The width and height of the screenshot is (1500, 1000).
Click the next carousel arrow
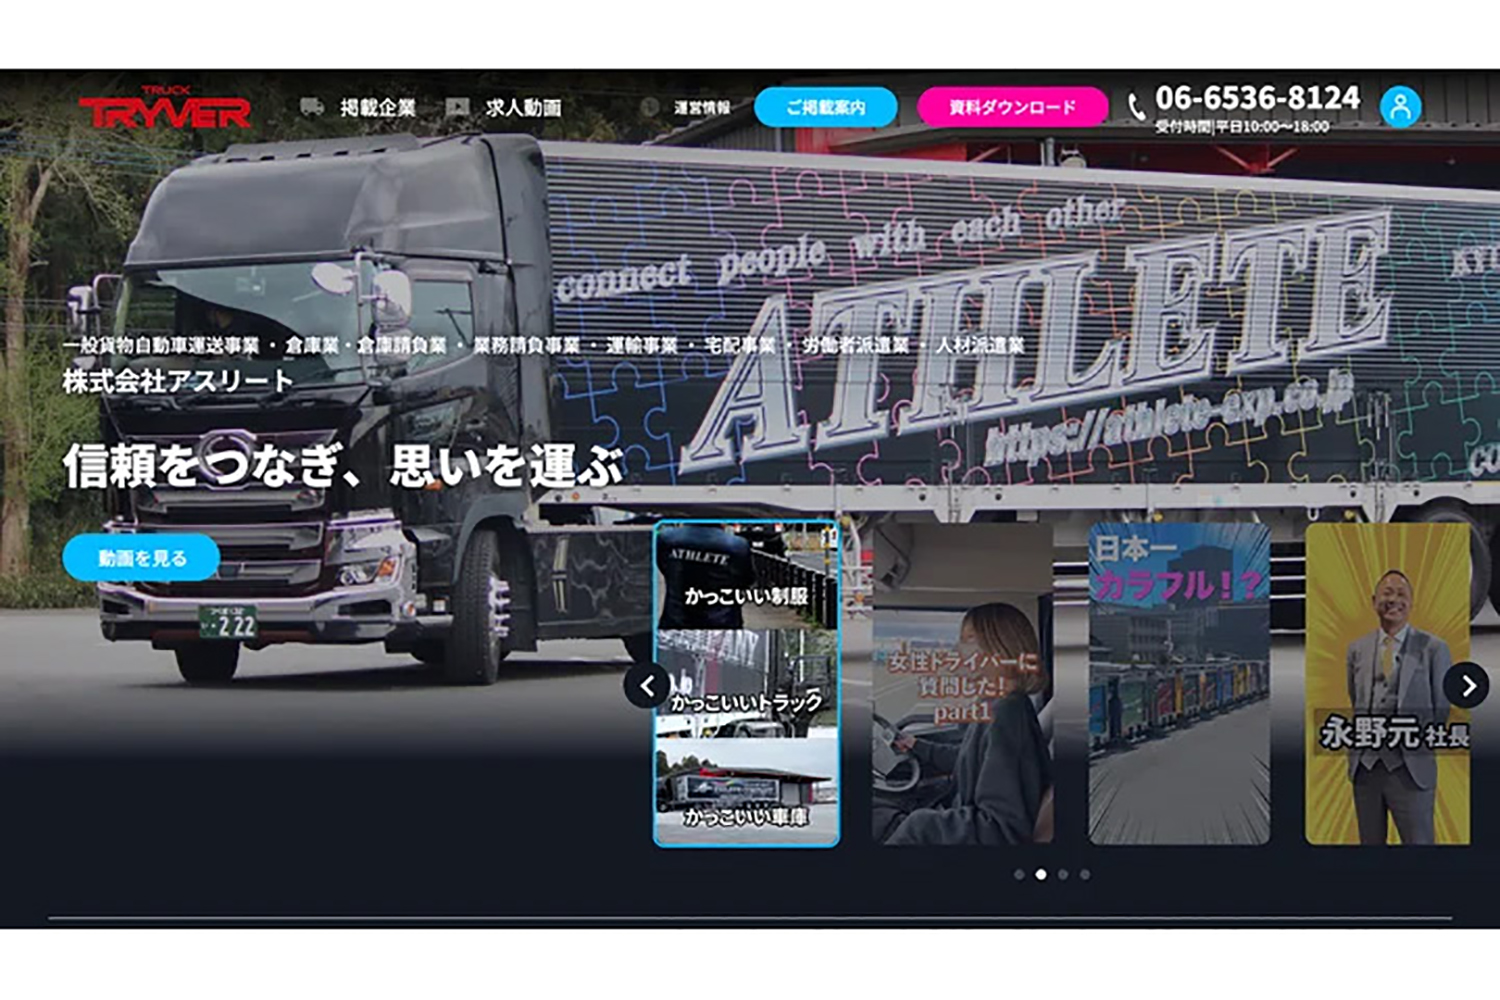(1466, 686)
